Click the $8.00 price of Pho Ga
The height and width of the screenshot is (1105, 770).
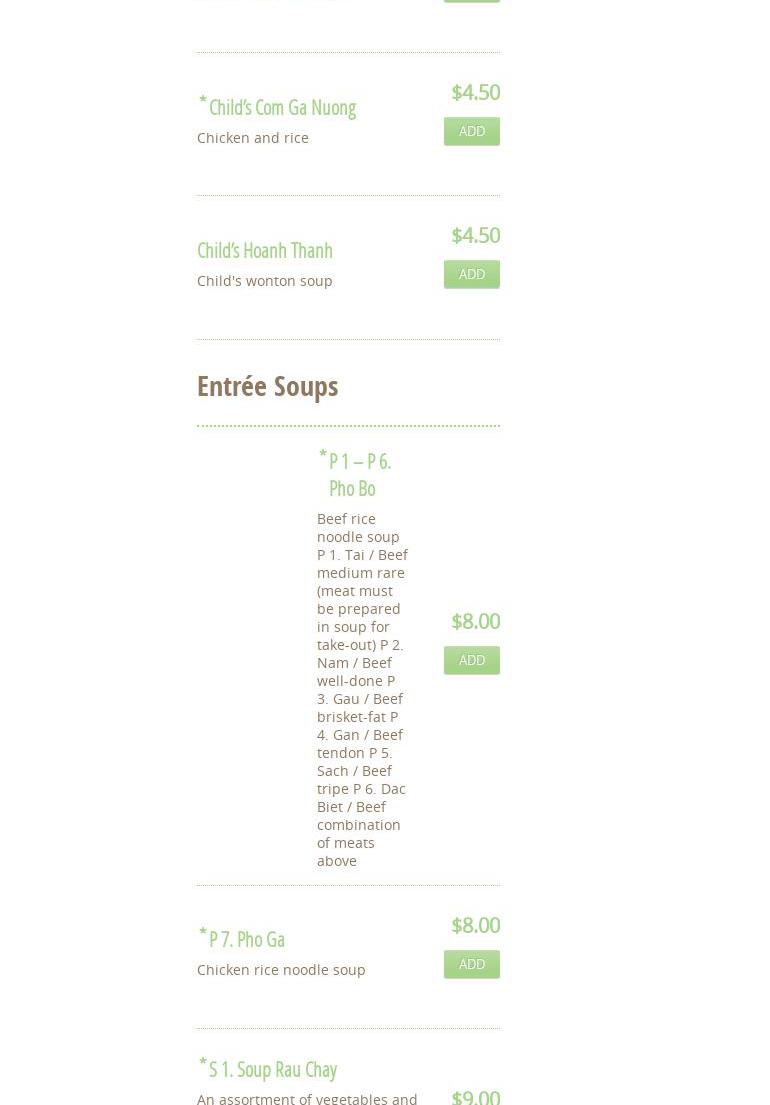pos(475,926)
